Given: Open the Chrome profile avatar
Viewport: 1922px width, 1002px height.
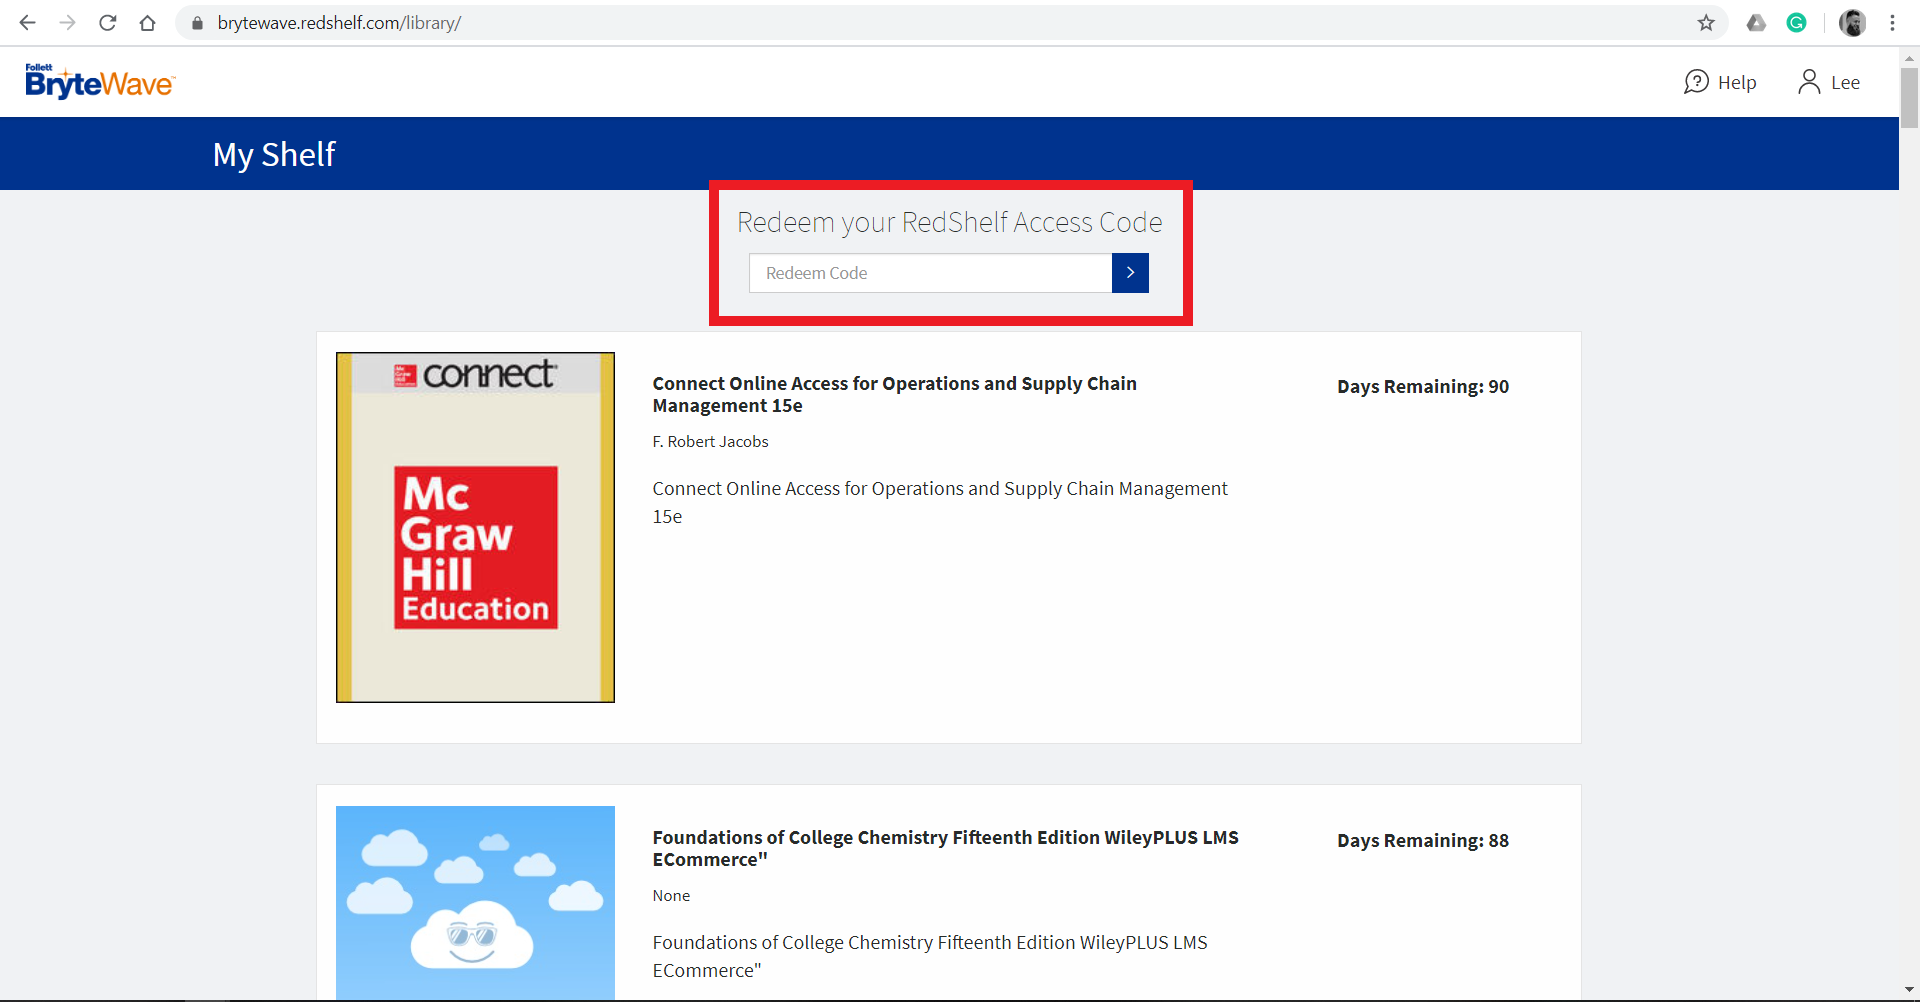Looking at the screenshot, I should tap(1852, 23).
